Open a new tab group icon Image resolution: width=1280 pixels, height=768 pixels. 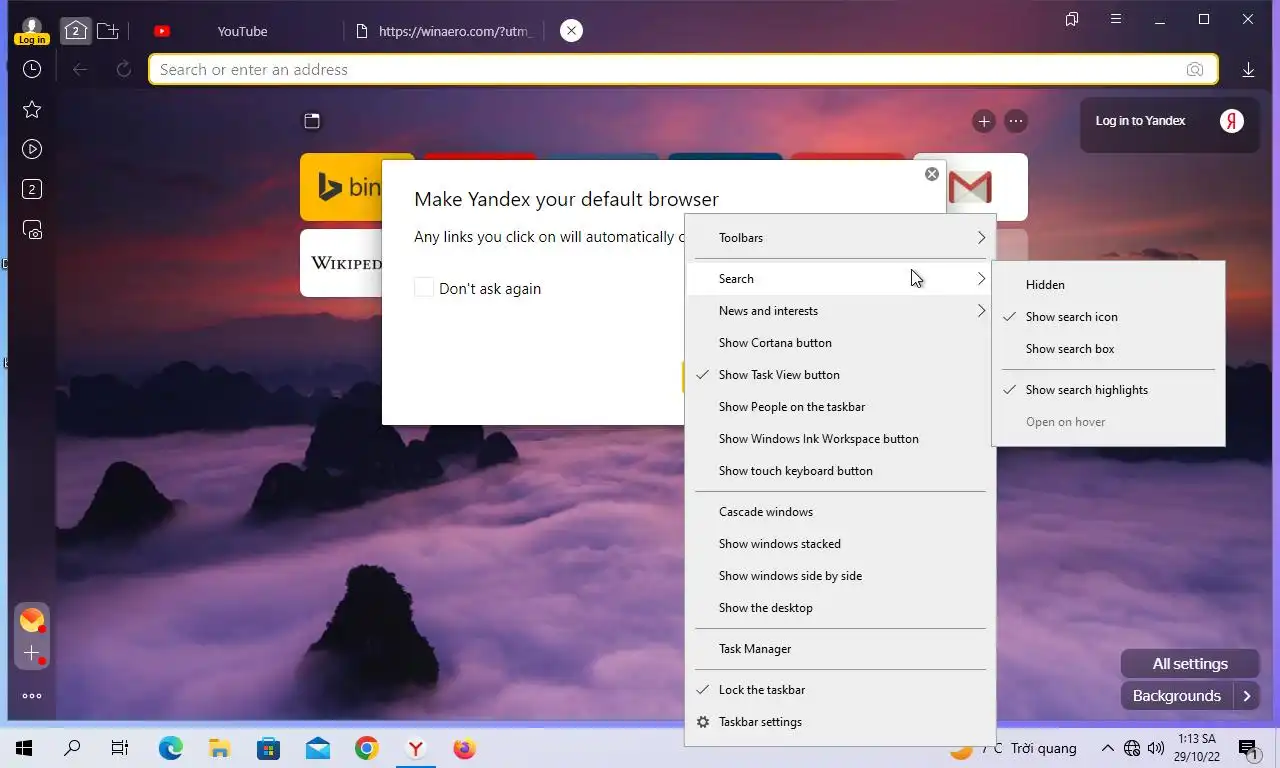click(x=108, y=31)
